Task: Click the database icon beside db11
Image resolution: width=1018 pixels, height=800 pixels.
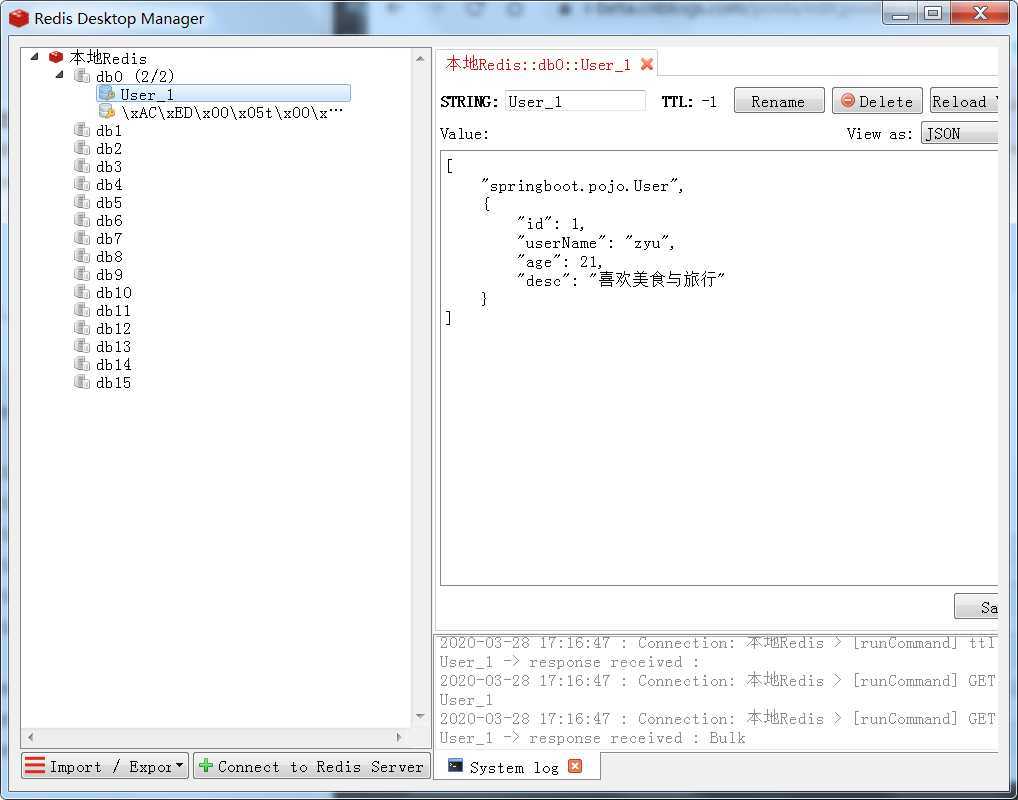Action: [82, 310]
